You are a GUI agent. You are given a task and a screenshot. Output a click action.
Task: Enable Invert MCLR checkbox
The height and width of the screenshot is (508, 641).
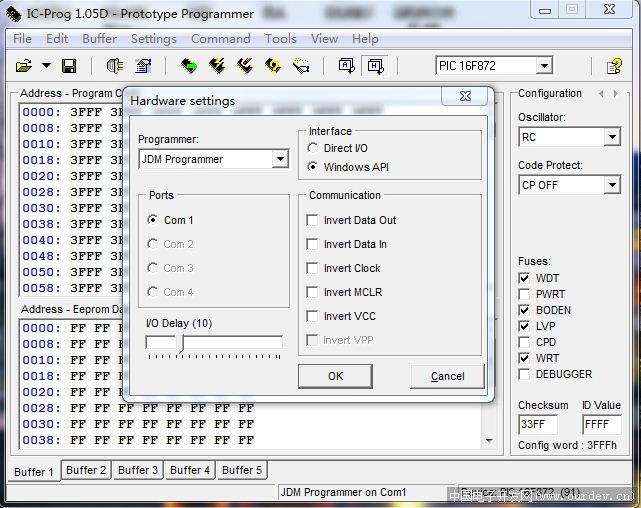click(312, 292)
